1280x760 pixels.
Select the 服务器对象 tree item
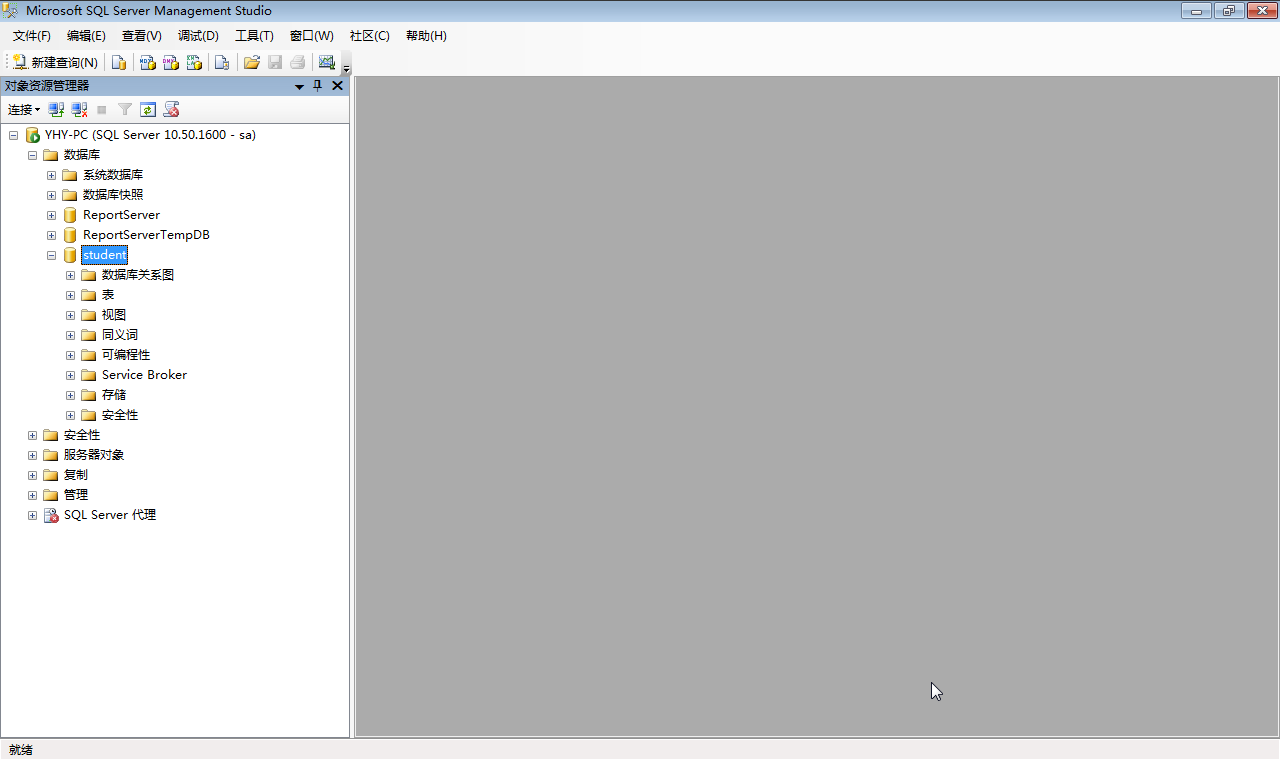click(x=94, y=455)
